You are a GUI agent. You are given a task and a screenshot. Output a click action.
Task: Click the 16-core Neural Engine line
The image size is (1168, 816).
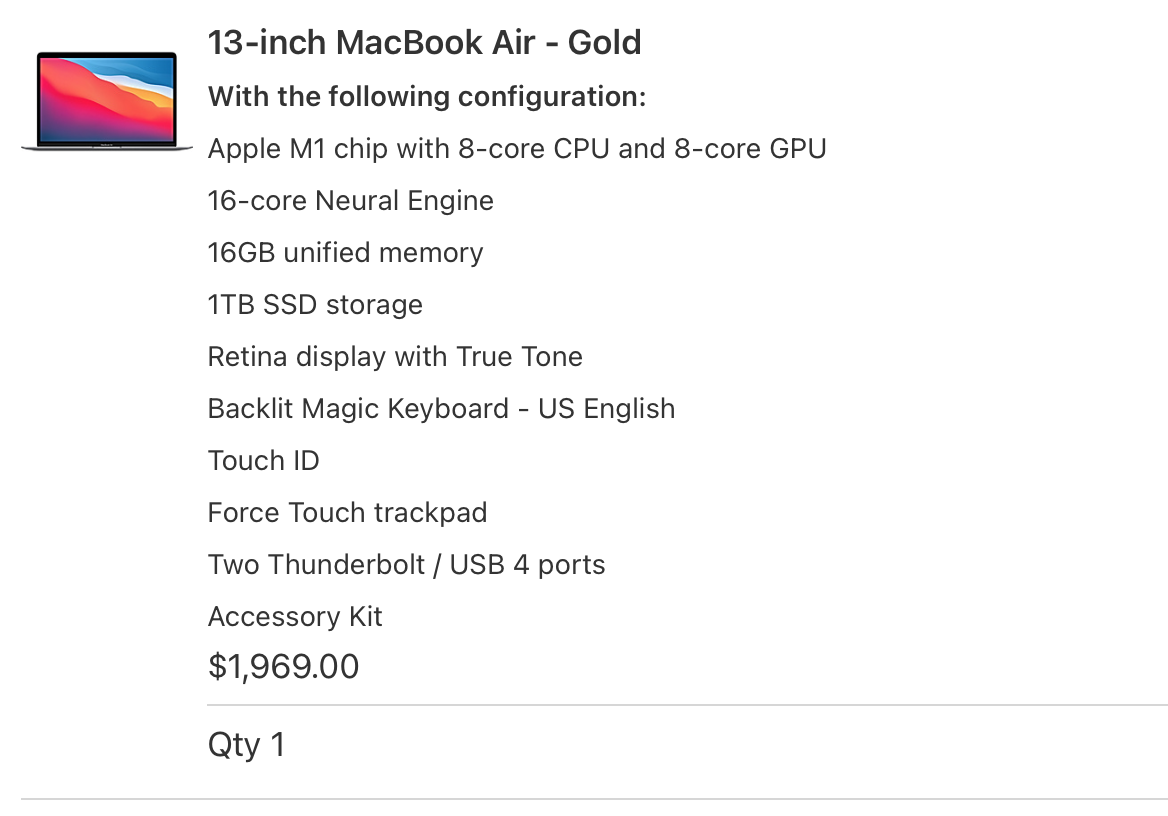click(351, 201)
